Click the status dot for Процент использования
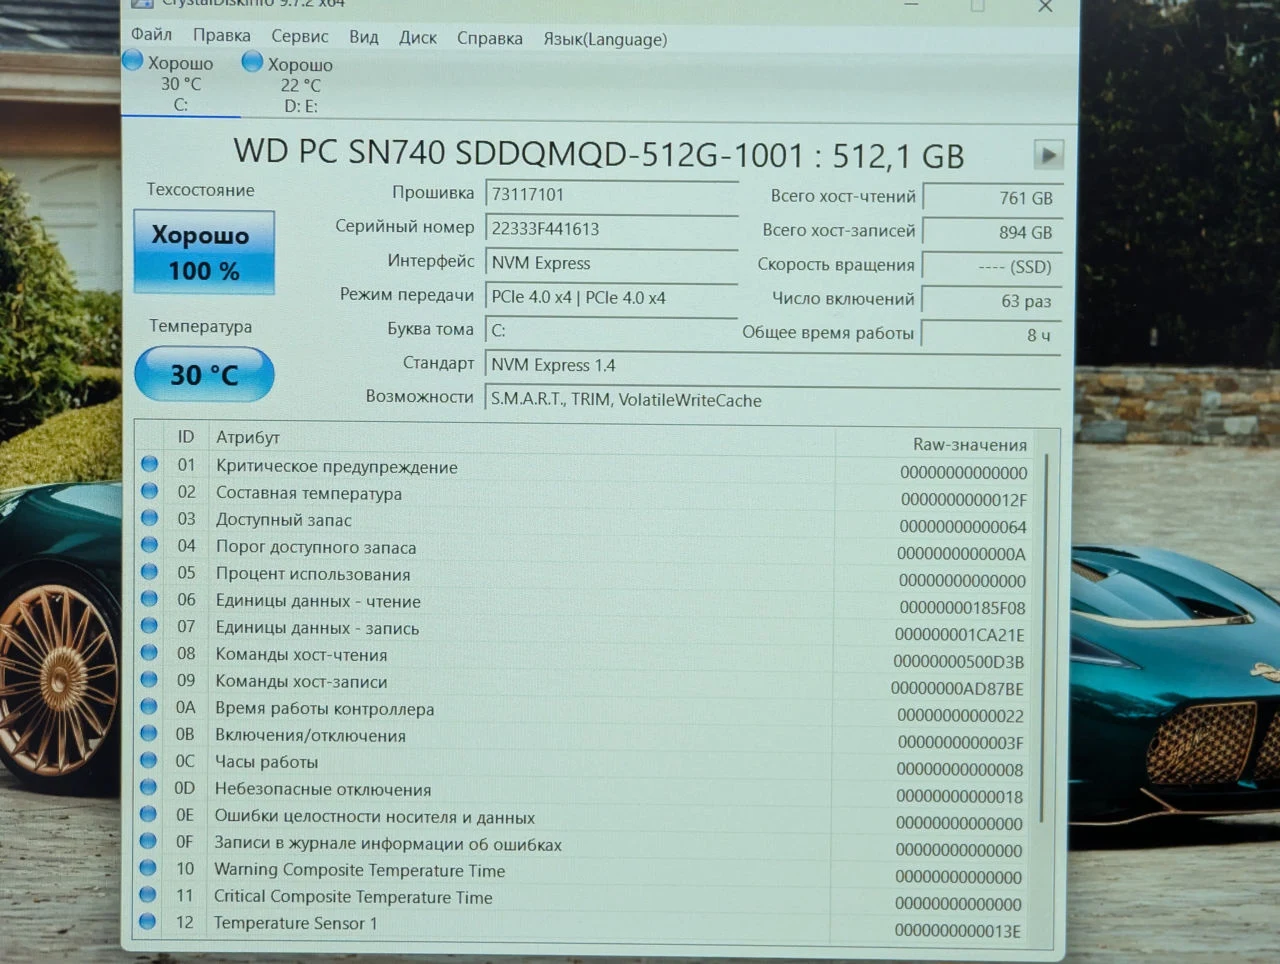Viewport: 1280px width, 964px height. pyautogui.click(x=150, y=572)
